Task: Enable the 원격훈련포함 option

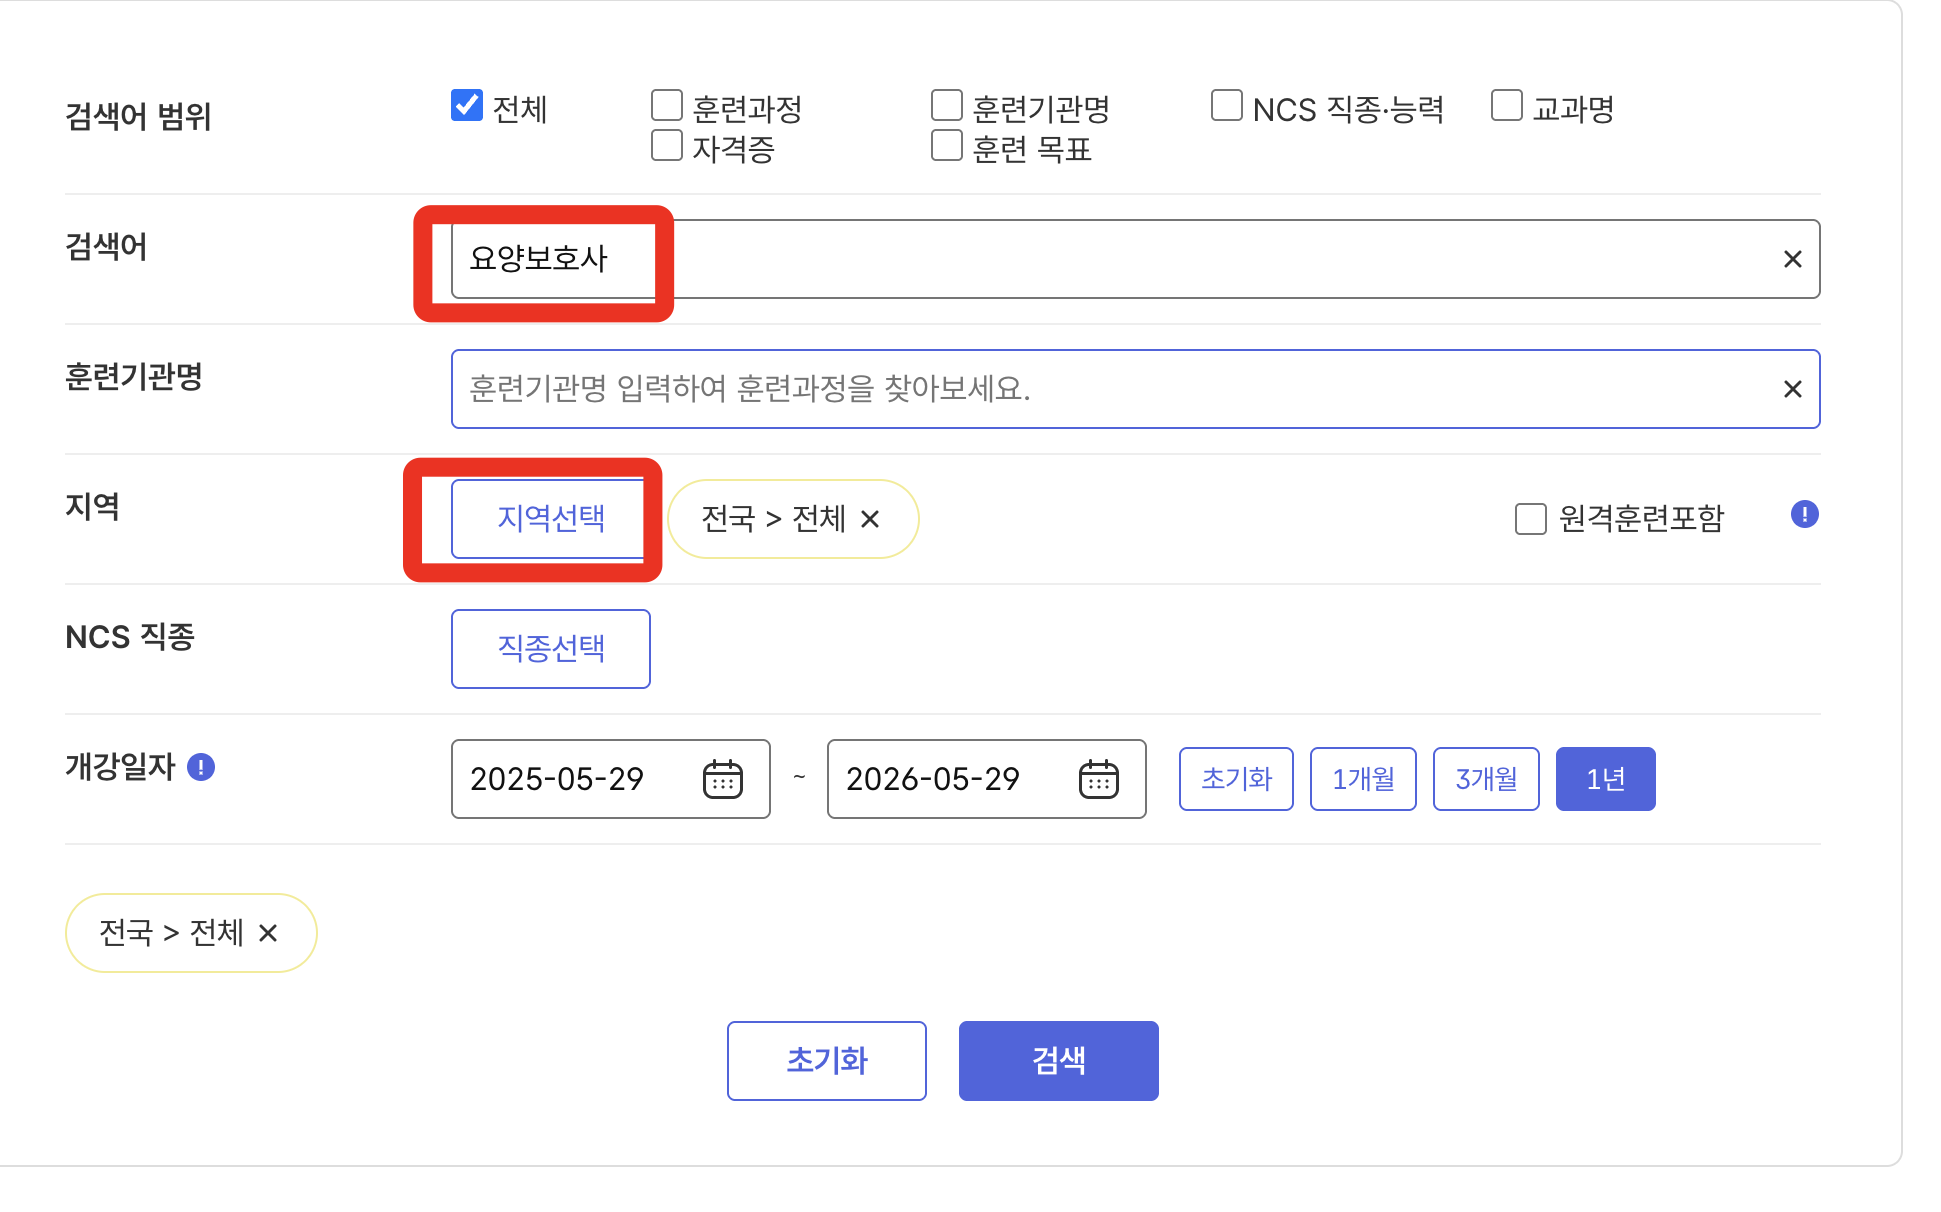Action: click(1530, 518)
